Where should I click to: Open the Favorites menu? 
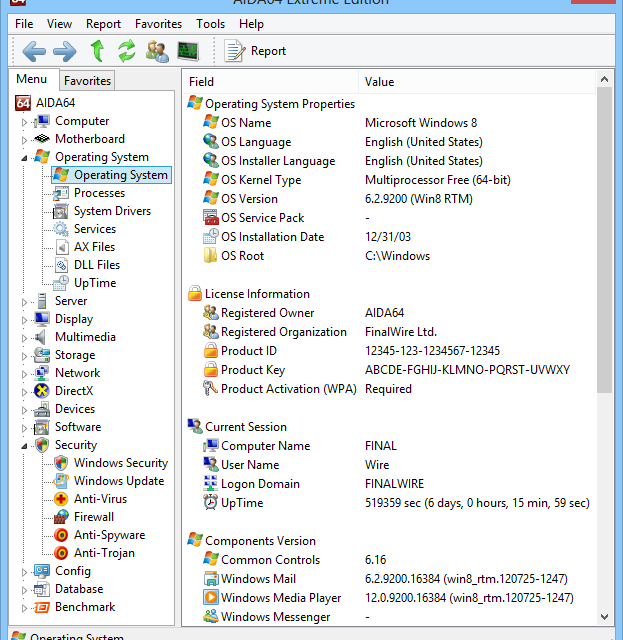(x=158, y=23)
